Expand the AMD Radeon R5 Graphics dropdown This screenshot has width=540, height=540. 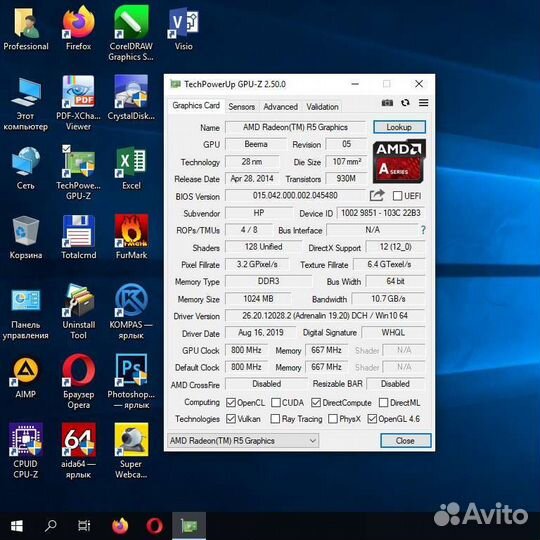[x=243, y=440]
